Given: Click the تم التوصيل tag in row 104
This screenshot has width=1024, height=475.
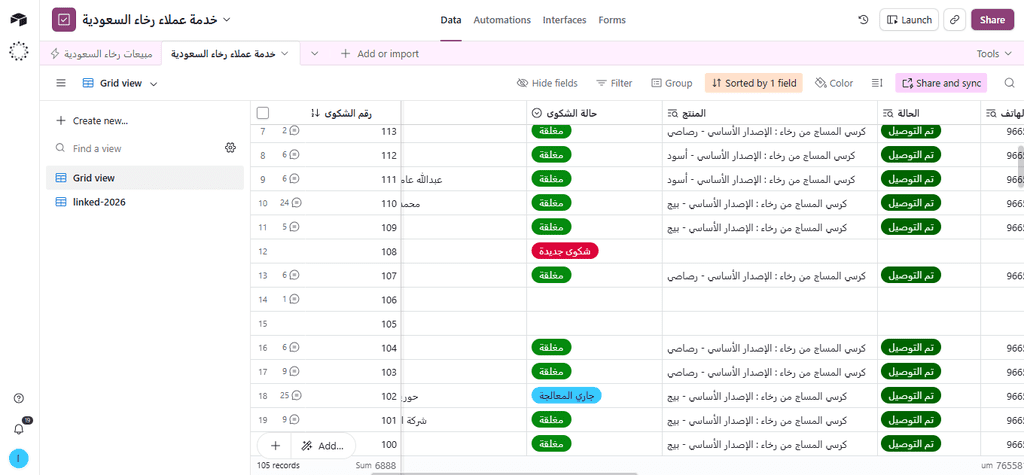Looking at the screenshot, I should pos(910,348).
